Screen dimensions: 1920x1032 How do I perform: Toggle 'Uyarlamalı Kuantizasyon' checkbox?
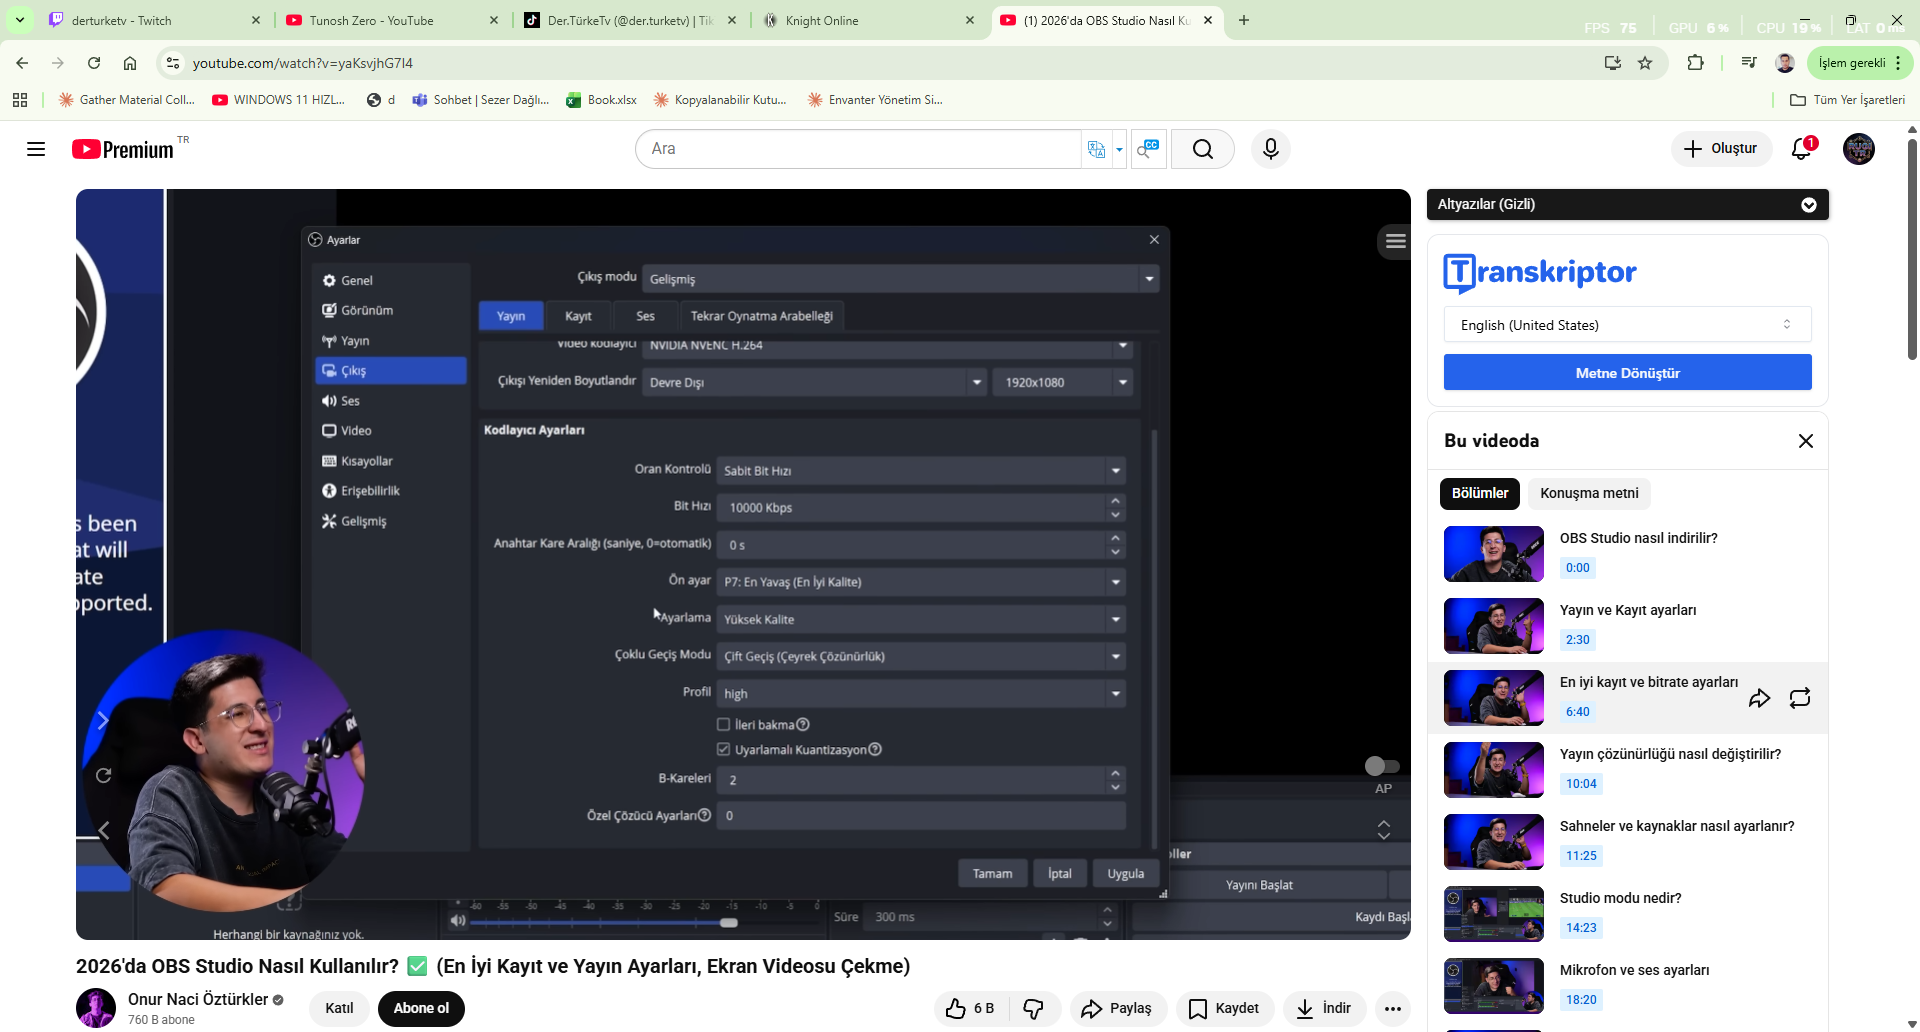723,750
